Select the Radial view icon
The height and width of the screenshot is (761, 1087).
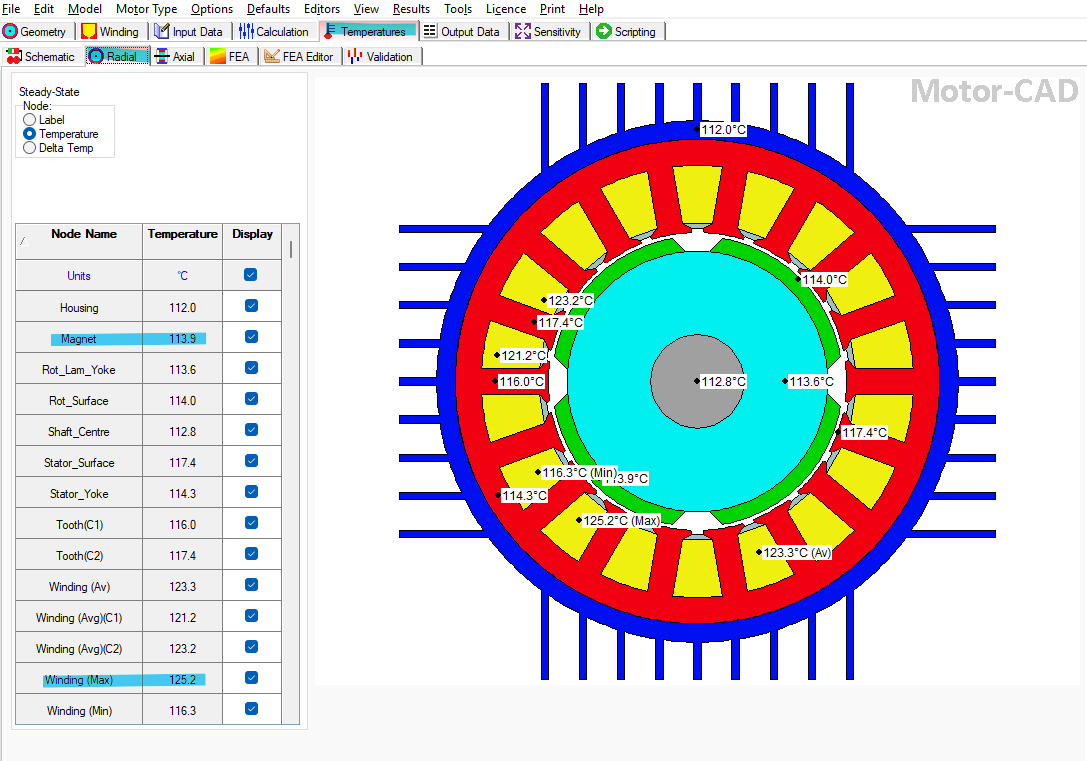pos(96,56)
